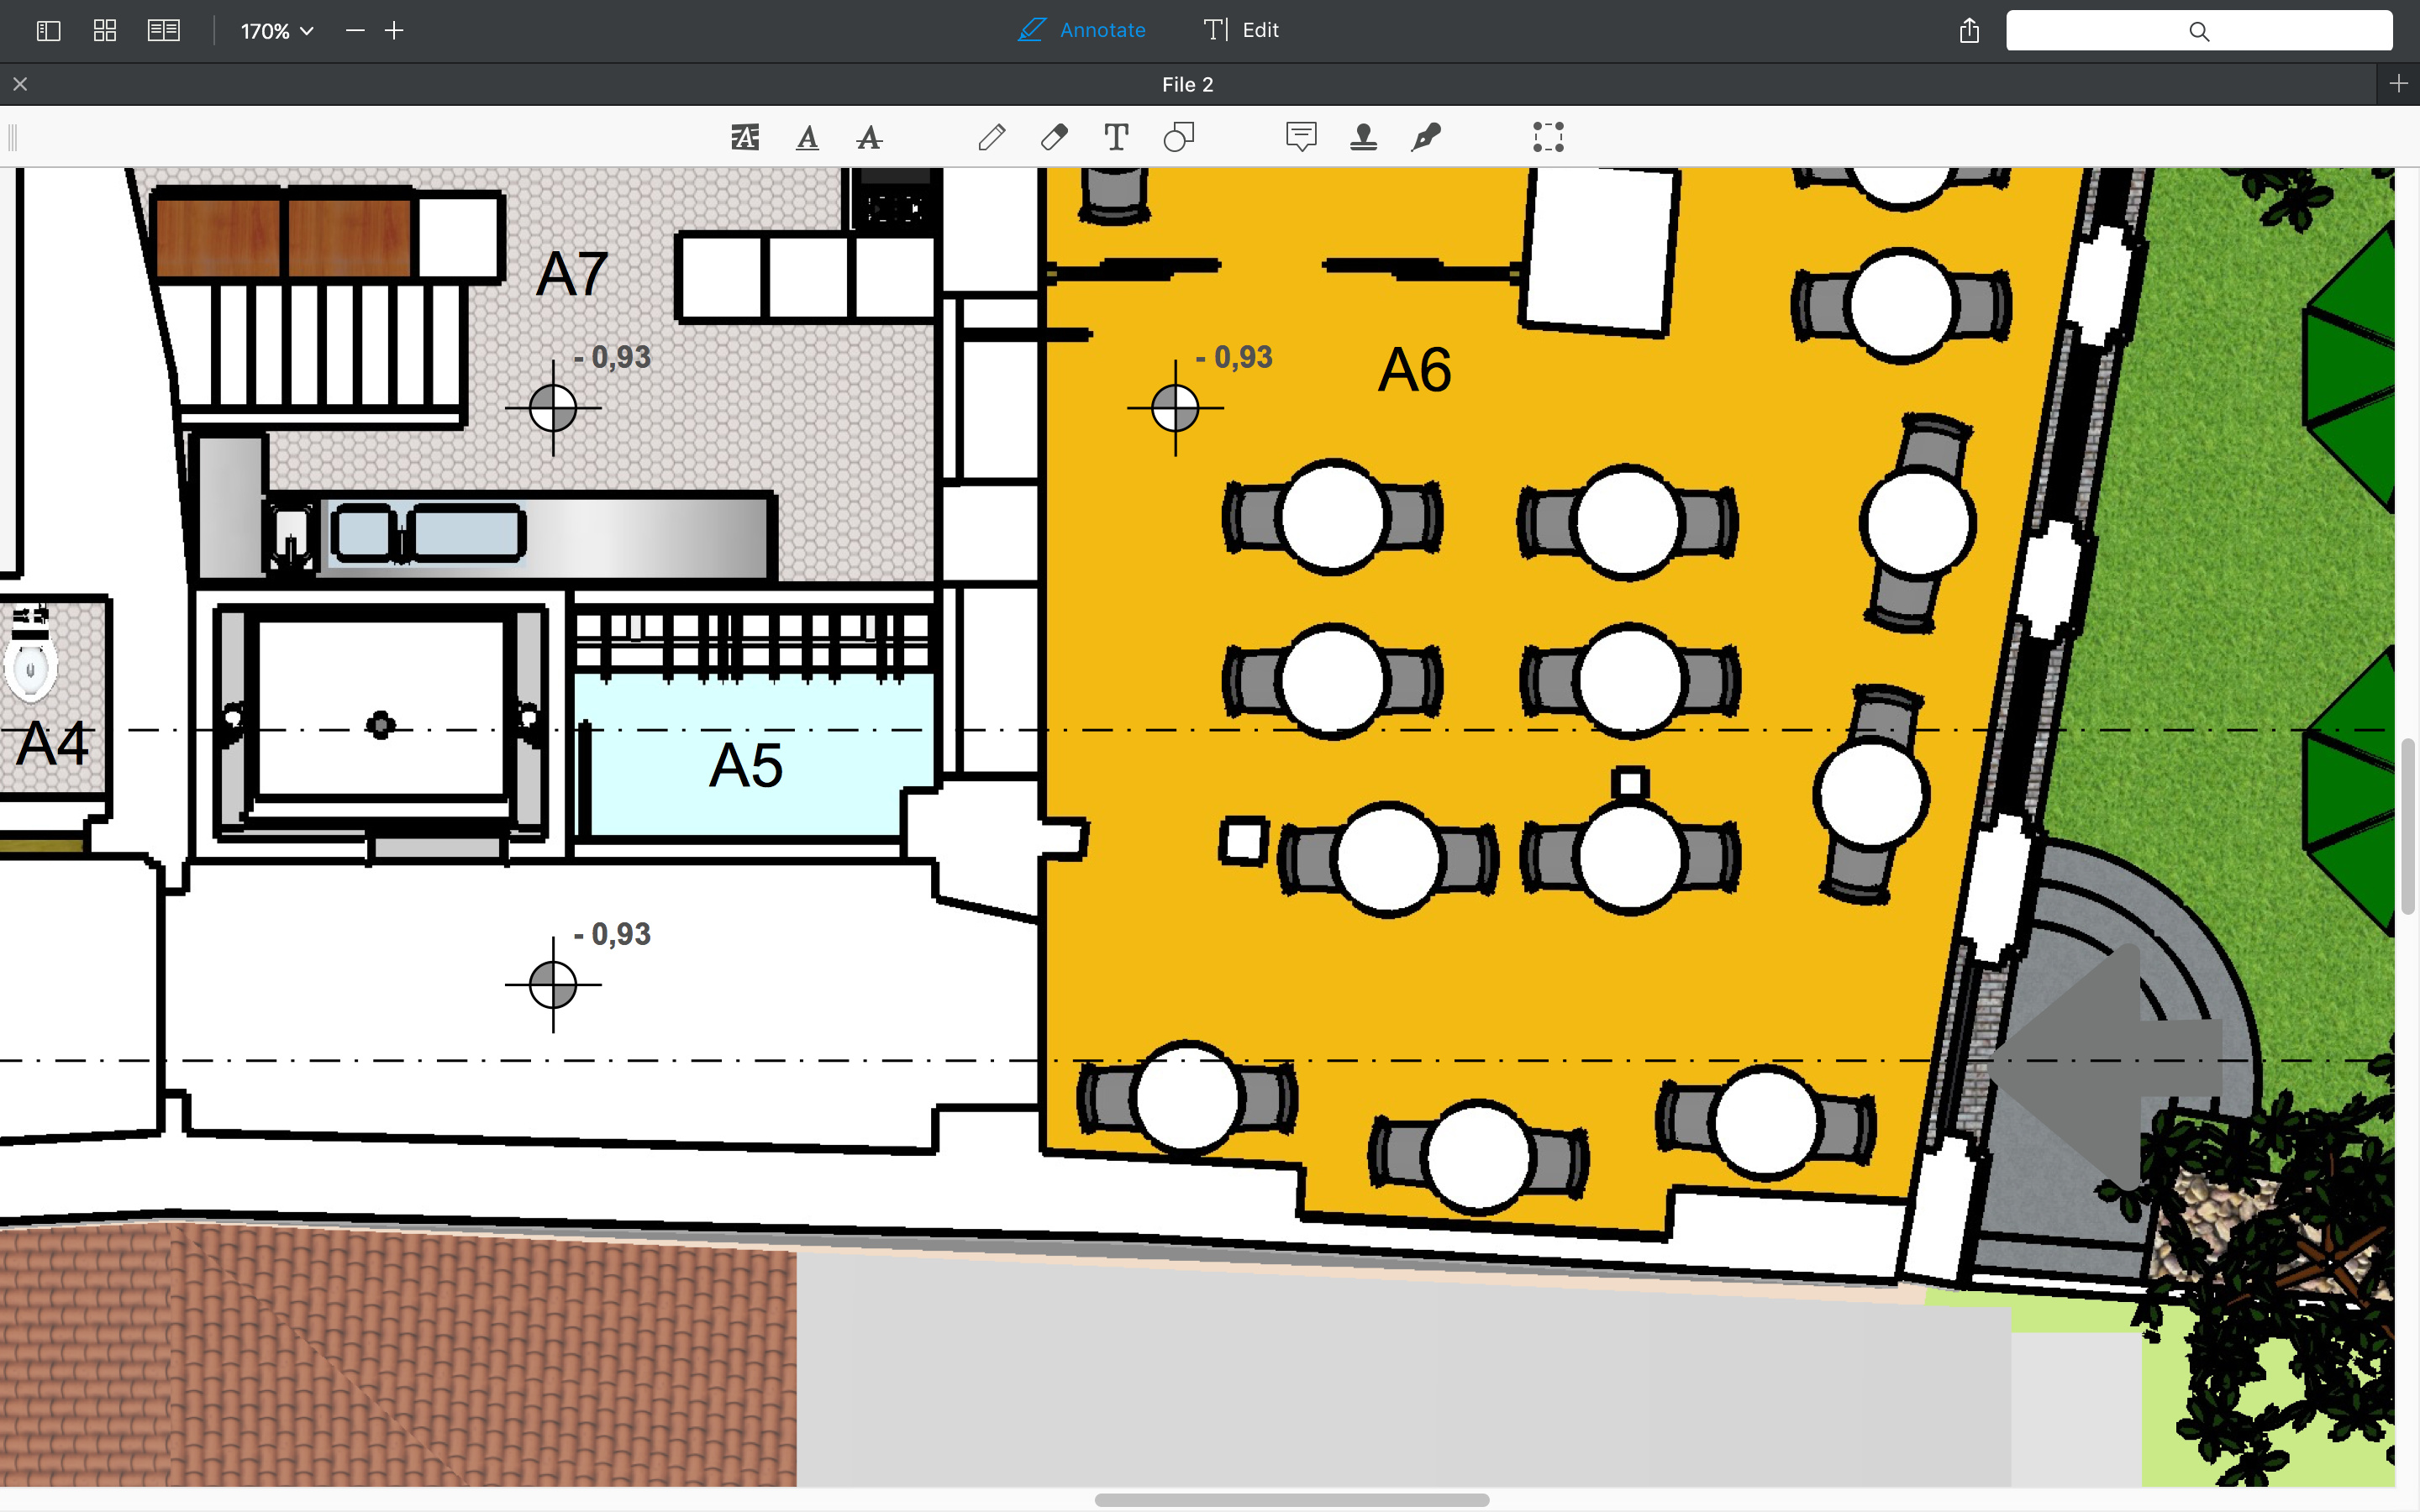Viewport: 2420px width, 1512px height.
Task: Click the search input field
Action: click(2198, 31)
